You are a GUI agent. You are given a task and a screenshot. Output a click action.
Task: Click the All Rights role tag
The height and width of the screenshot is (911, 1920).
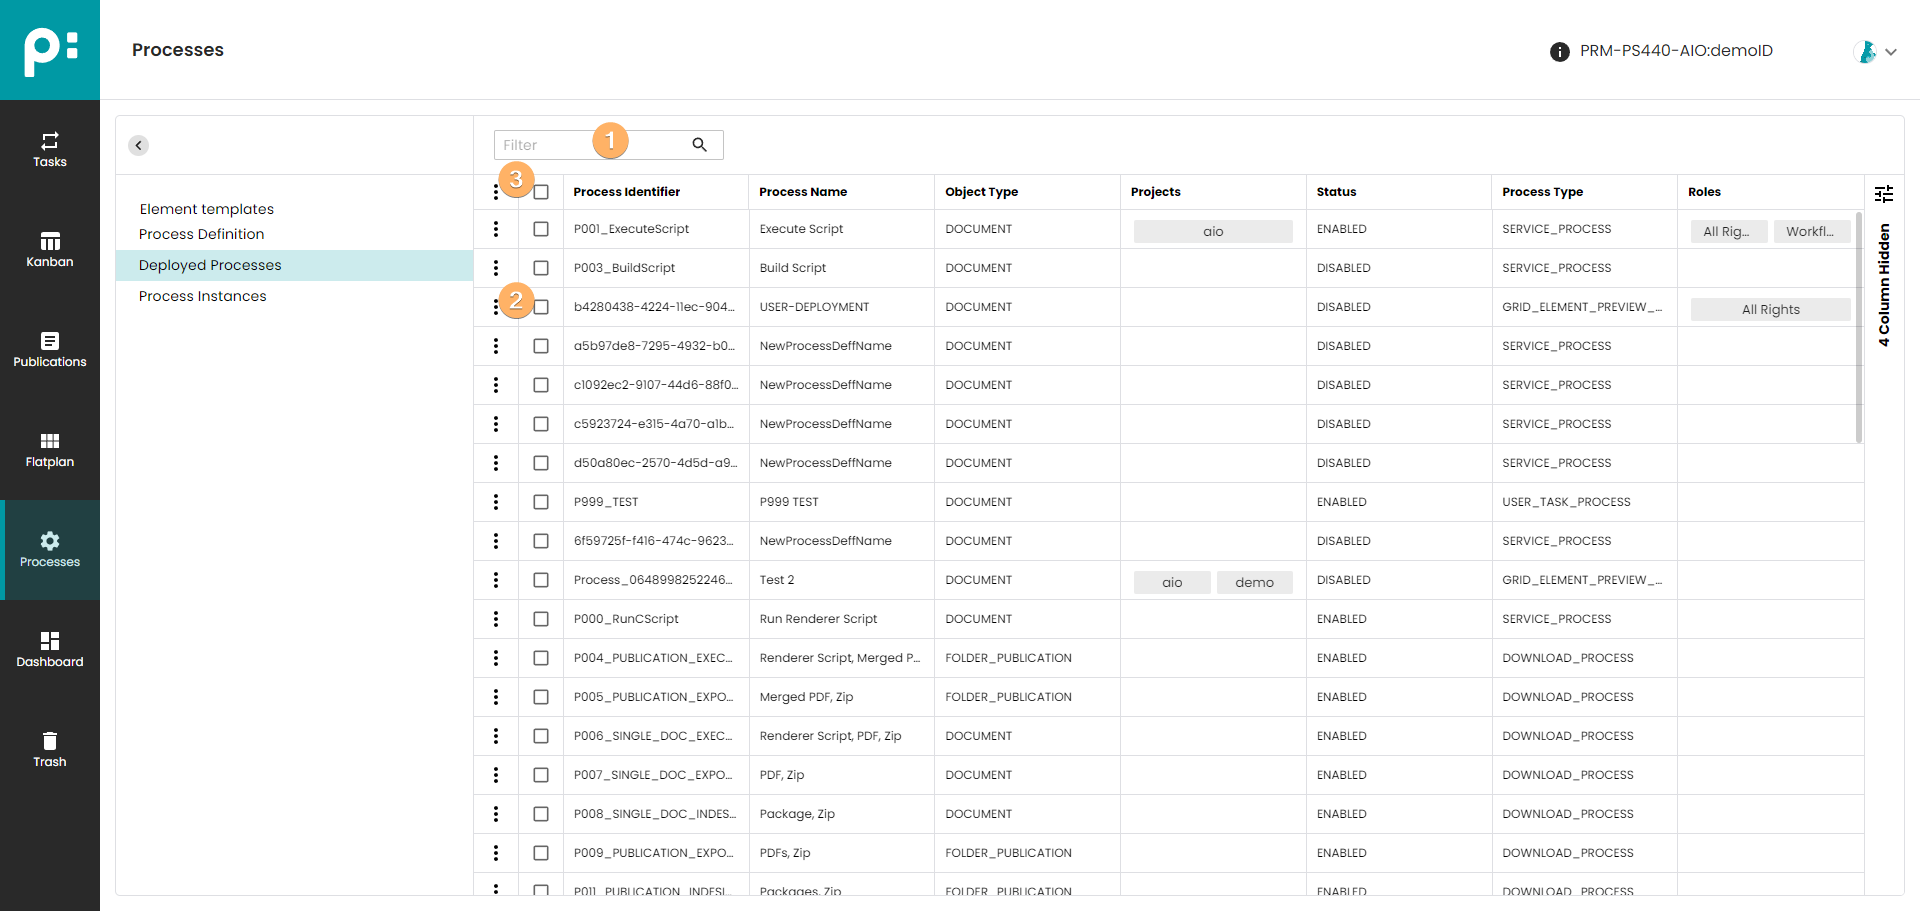pyautogui.click(x=1770, y=310)
